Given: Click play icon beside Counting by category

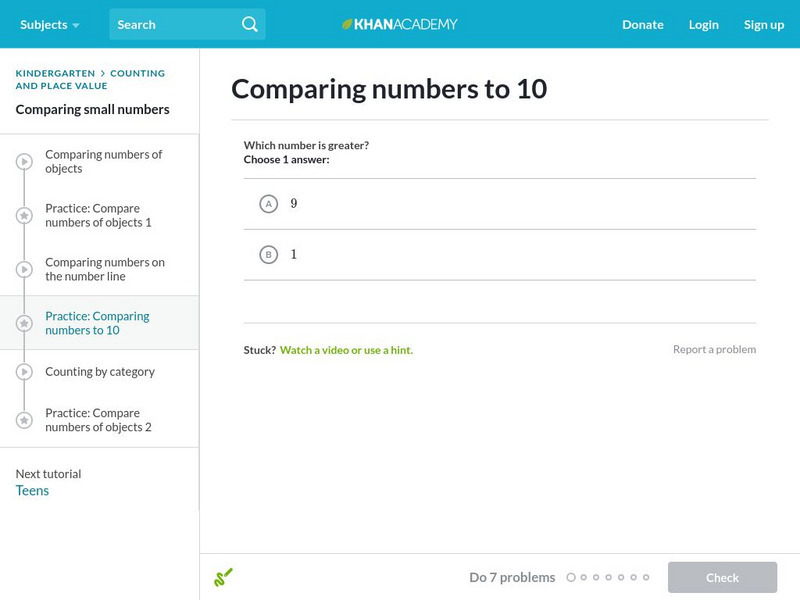Looking at the screenshot, I should click(24, 372).
